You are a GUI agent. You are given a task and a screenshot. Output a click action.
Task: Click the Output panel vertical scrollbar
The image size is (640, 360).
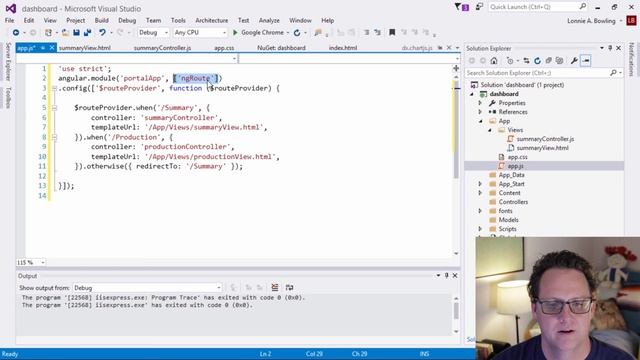[456, 315]
